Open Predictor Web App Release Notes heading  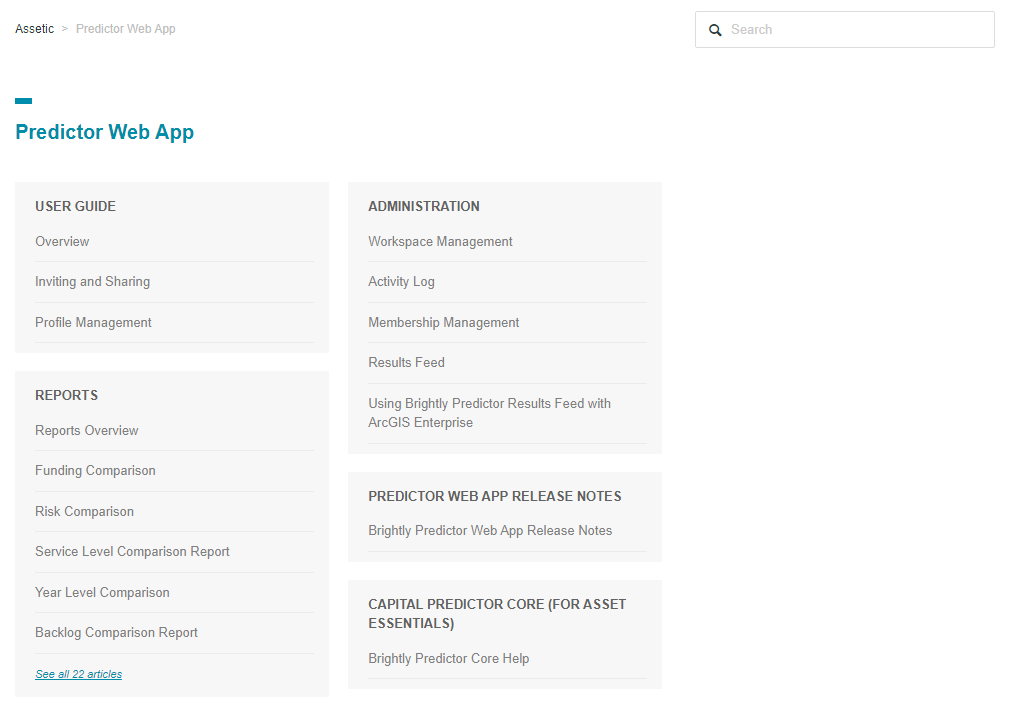495,496
